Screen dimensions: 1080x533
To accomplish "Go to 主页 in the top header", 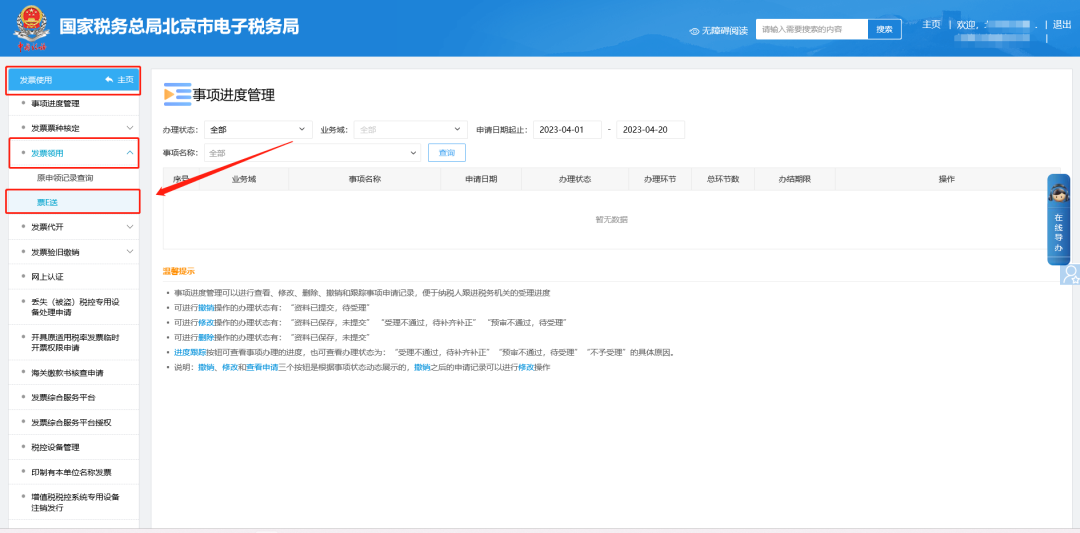I will 931,24.
